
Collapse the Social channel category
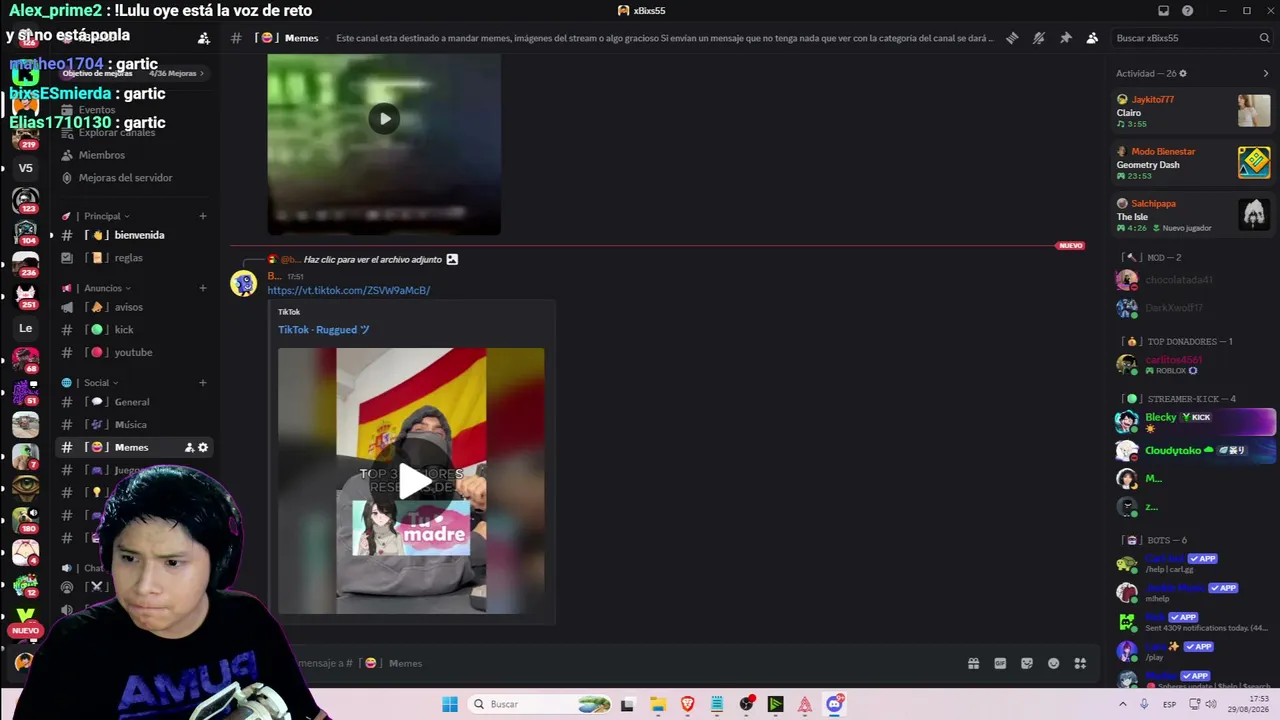tap(97, 382)
